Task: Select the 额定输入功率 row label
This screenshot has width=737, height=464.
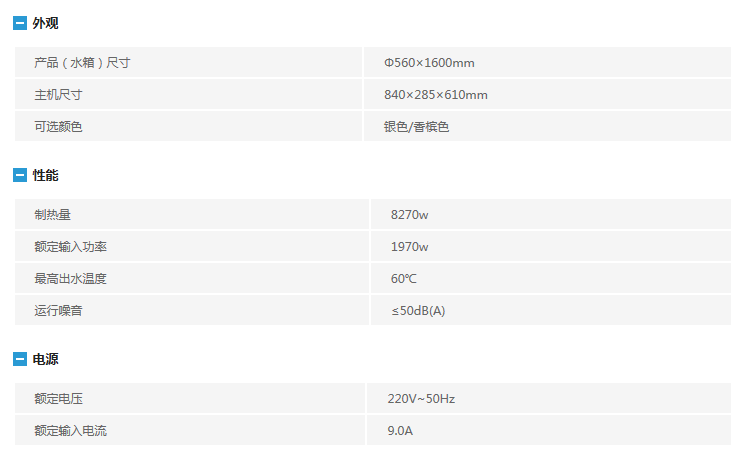Action: (x=70, y=247)
